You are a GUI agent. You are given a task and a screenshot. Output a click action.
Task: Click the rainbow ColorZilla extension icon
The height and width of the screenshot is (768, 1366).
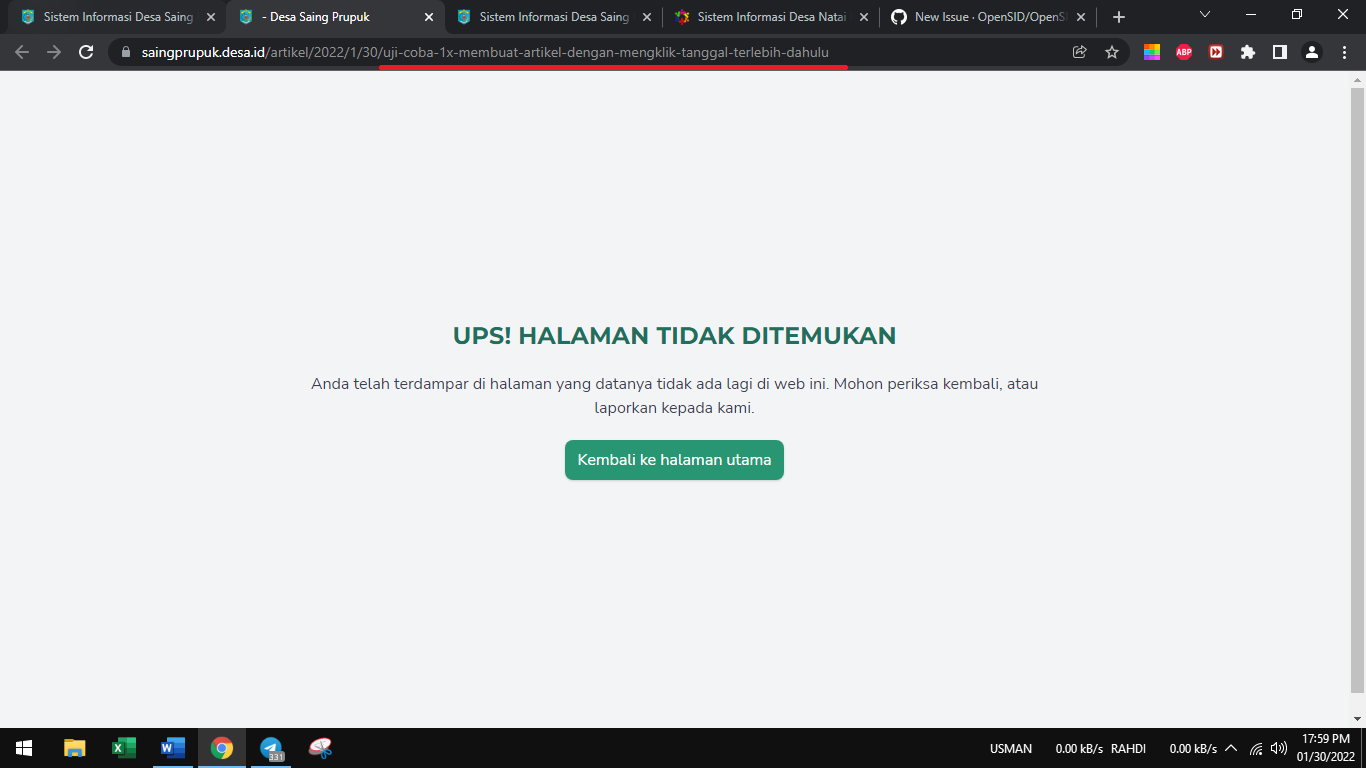click(1152, 51)
